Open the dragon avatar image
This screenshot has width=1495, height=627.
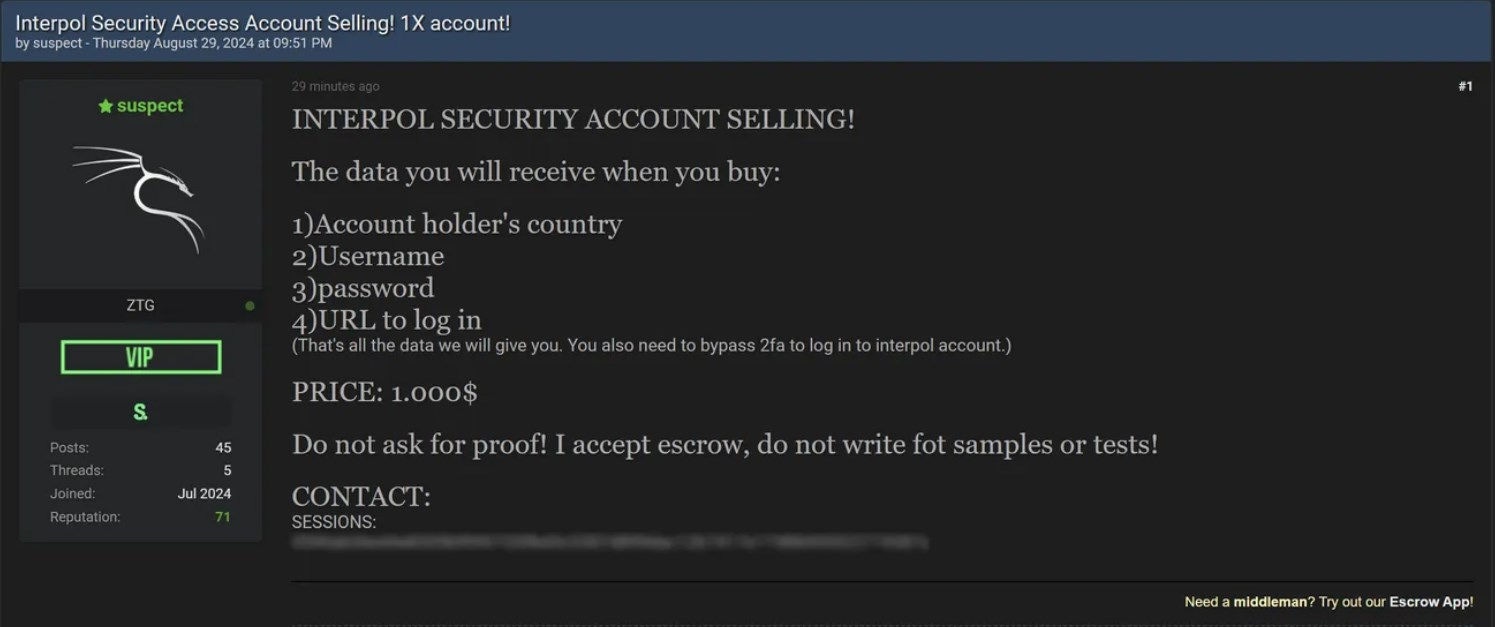click(x=141, y=197)
